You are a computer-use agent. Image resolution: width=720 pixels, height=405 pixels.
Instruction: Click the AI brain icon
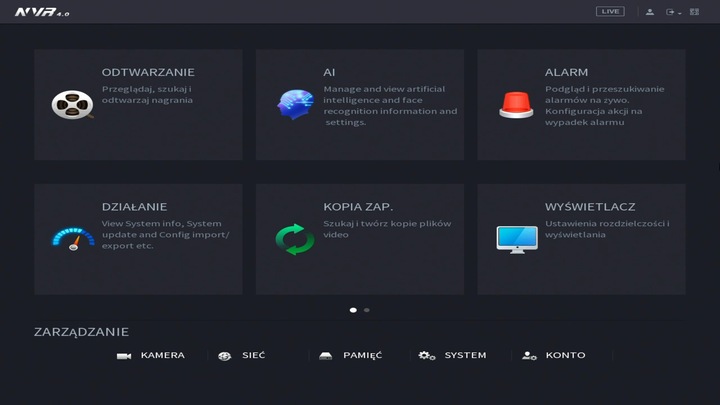(295, 104)
